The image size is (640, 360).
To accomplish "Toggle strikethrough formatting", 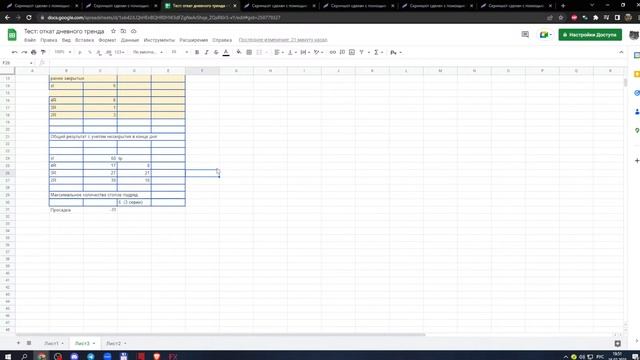I will pos(216,52).
